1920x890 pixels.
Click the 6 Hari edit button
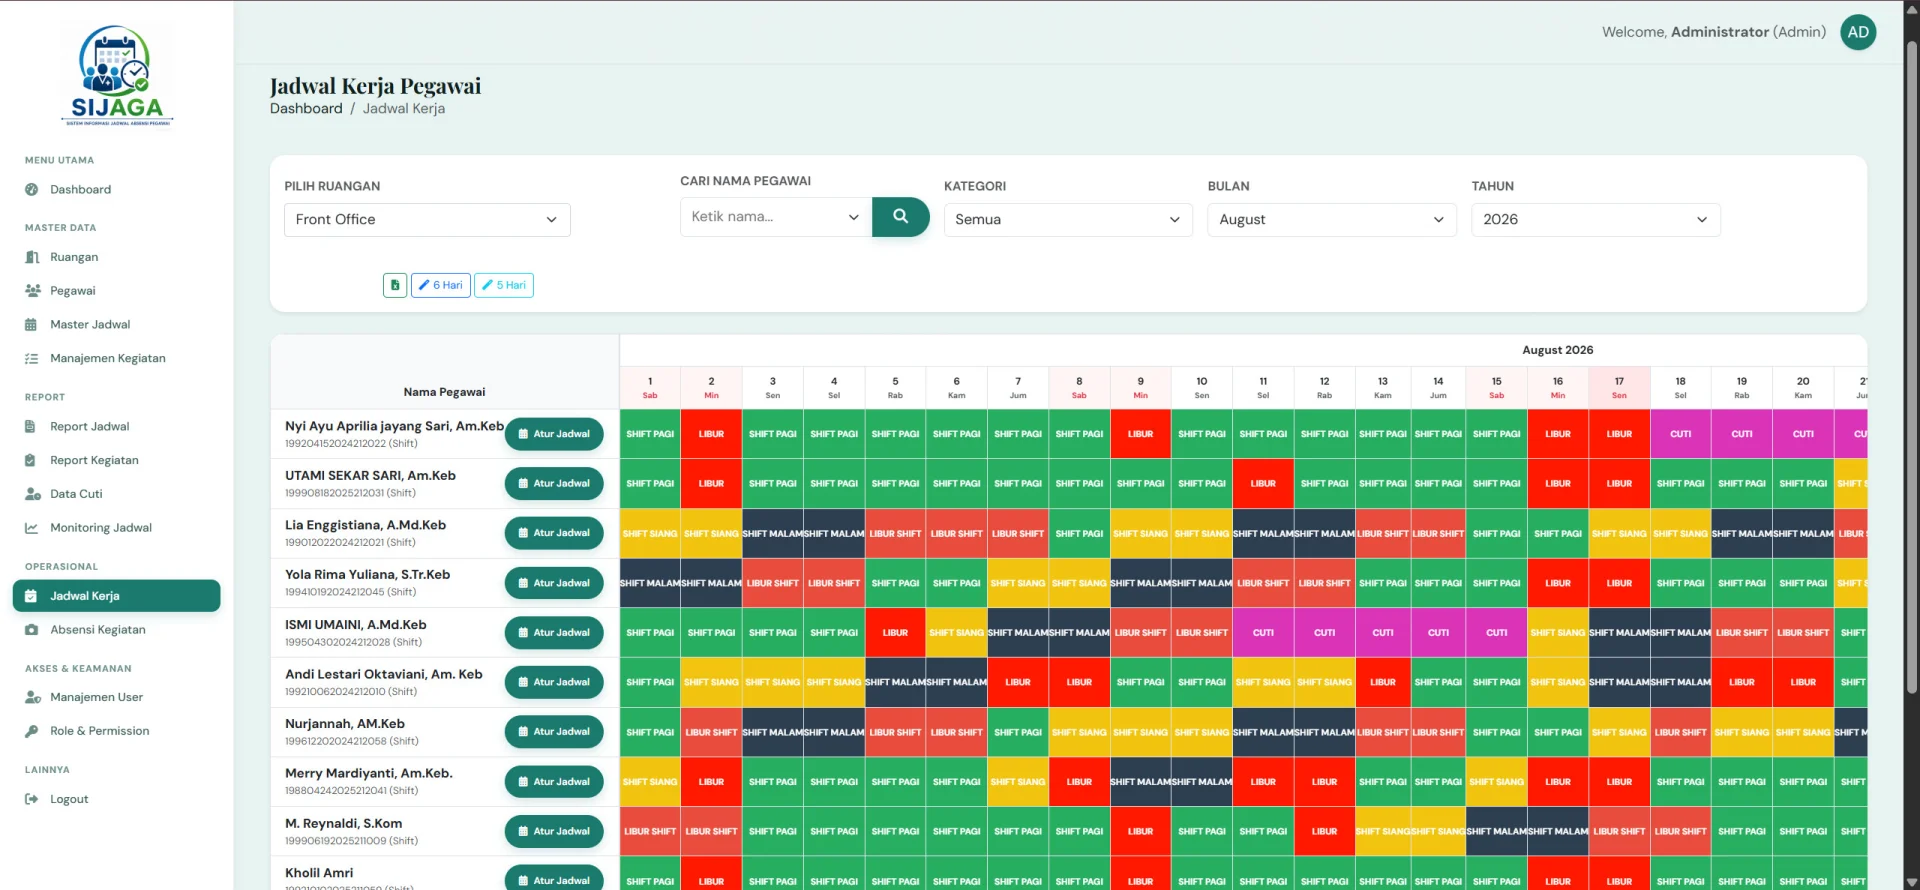coord(441,285)
